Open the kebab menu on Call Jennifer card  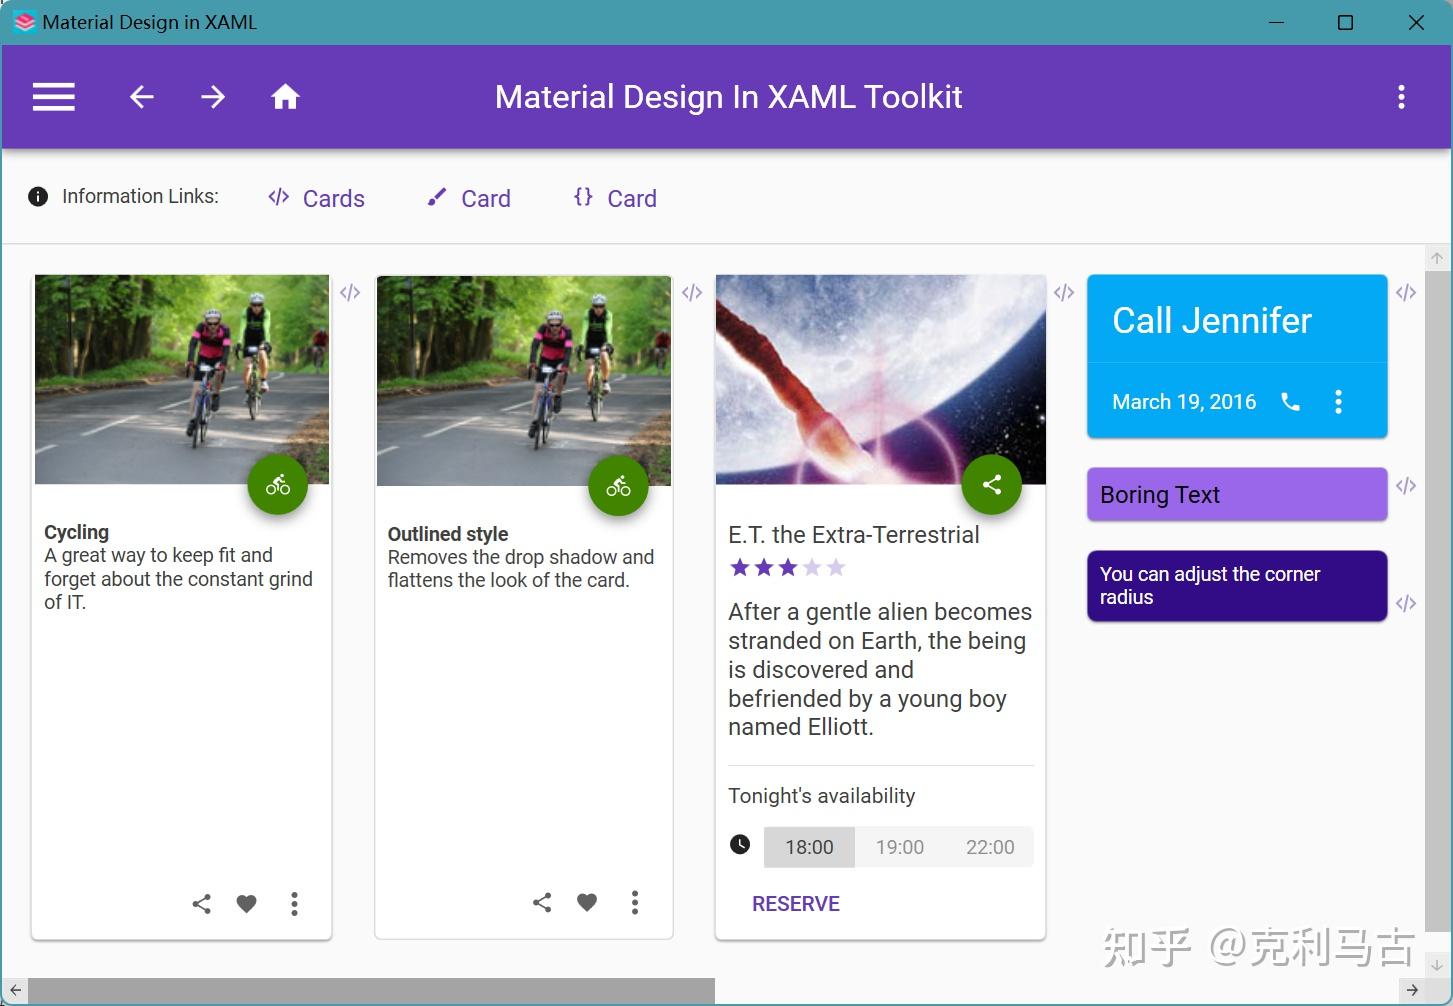tap(1338, 401)
